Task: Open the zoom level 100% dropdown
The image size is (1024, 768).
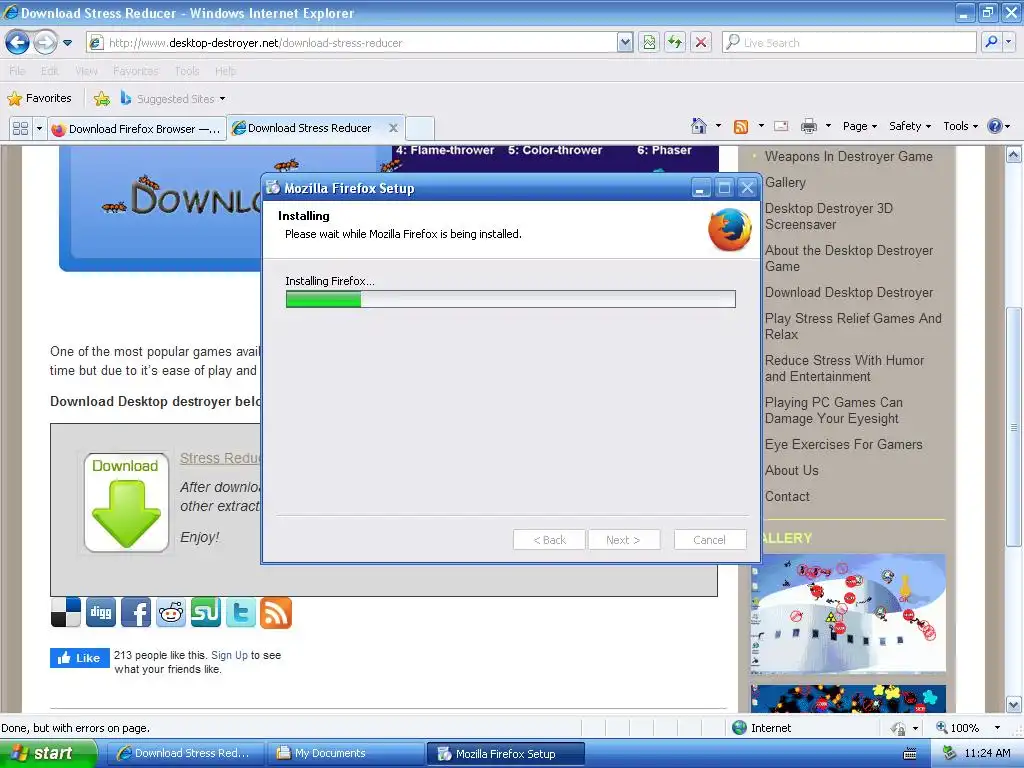Action: tap(997, 728)
